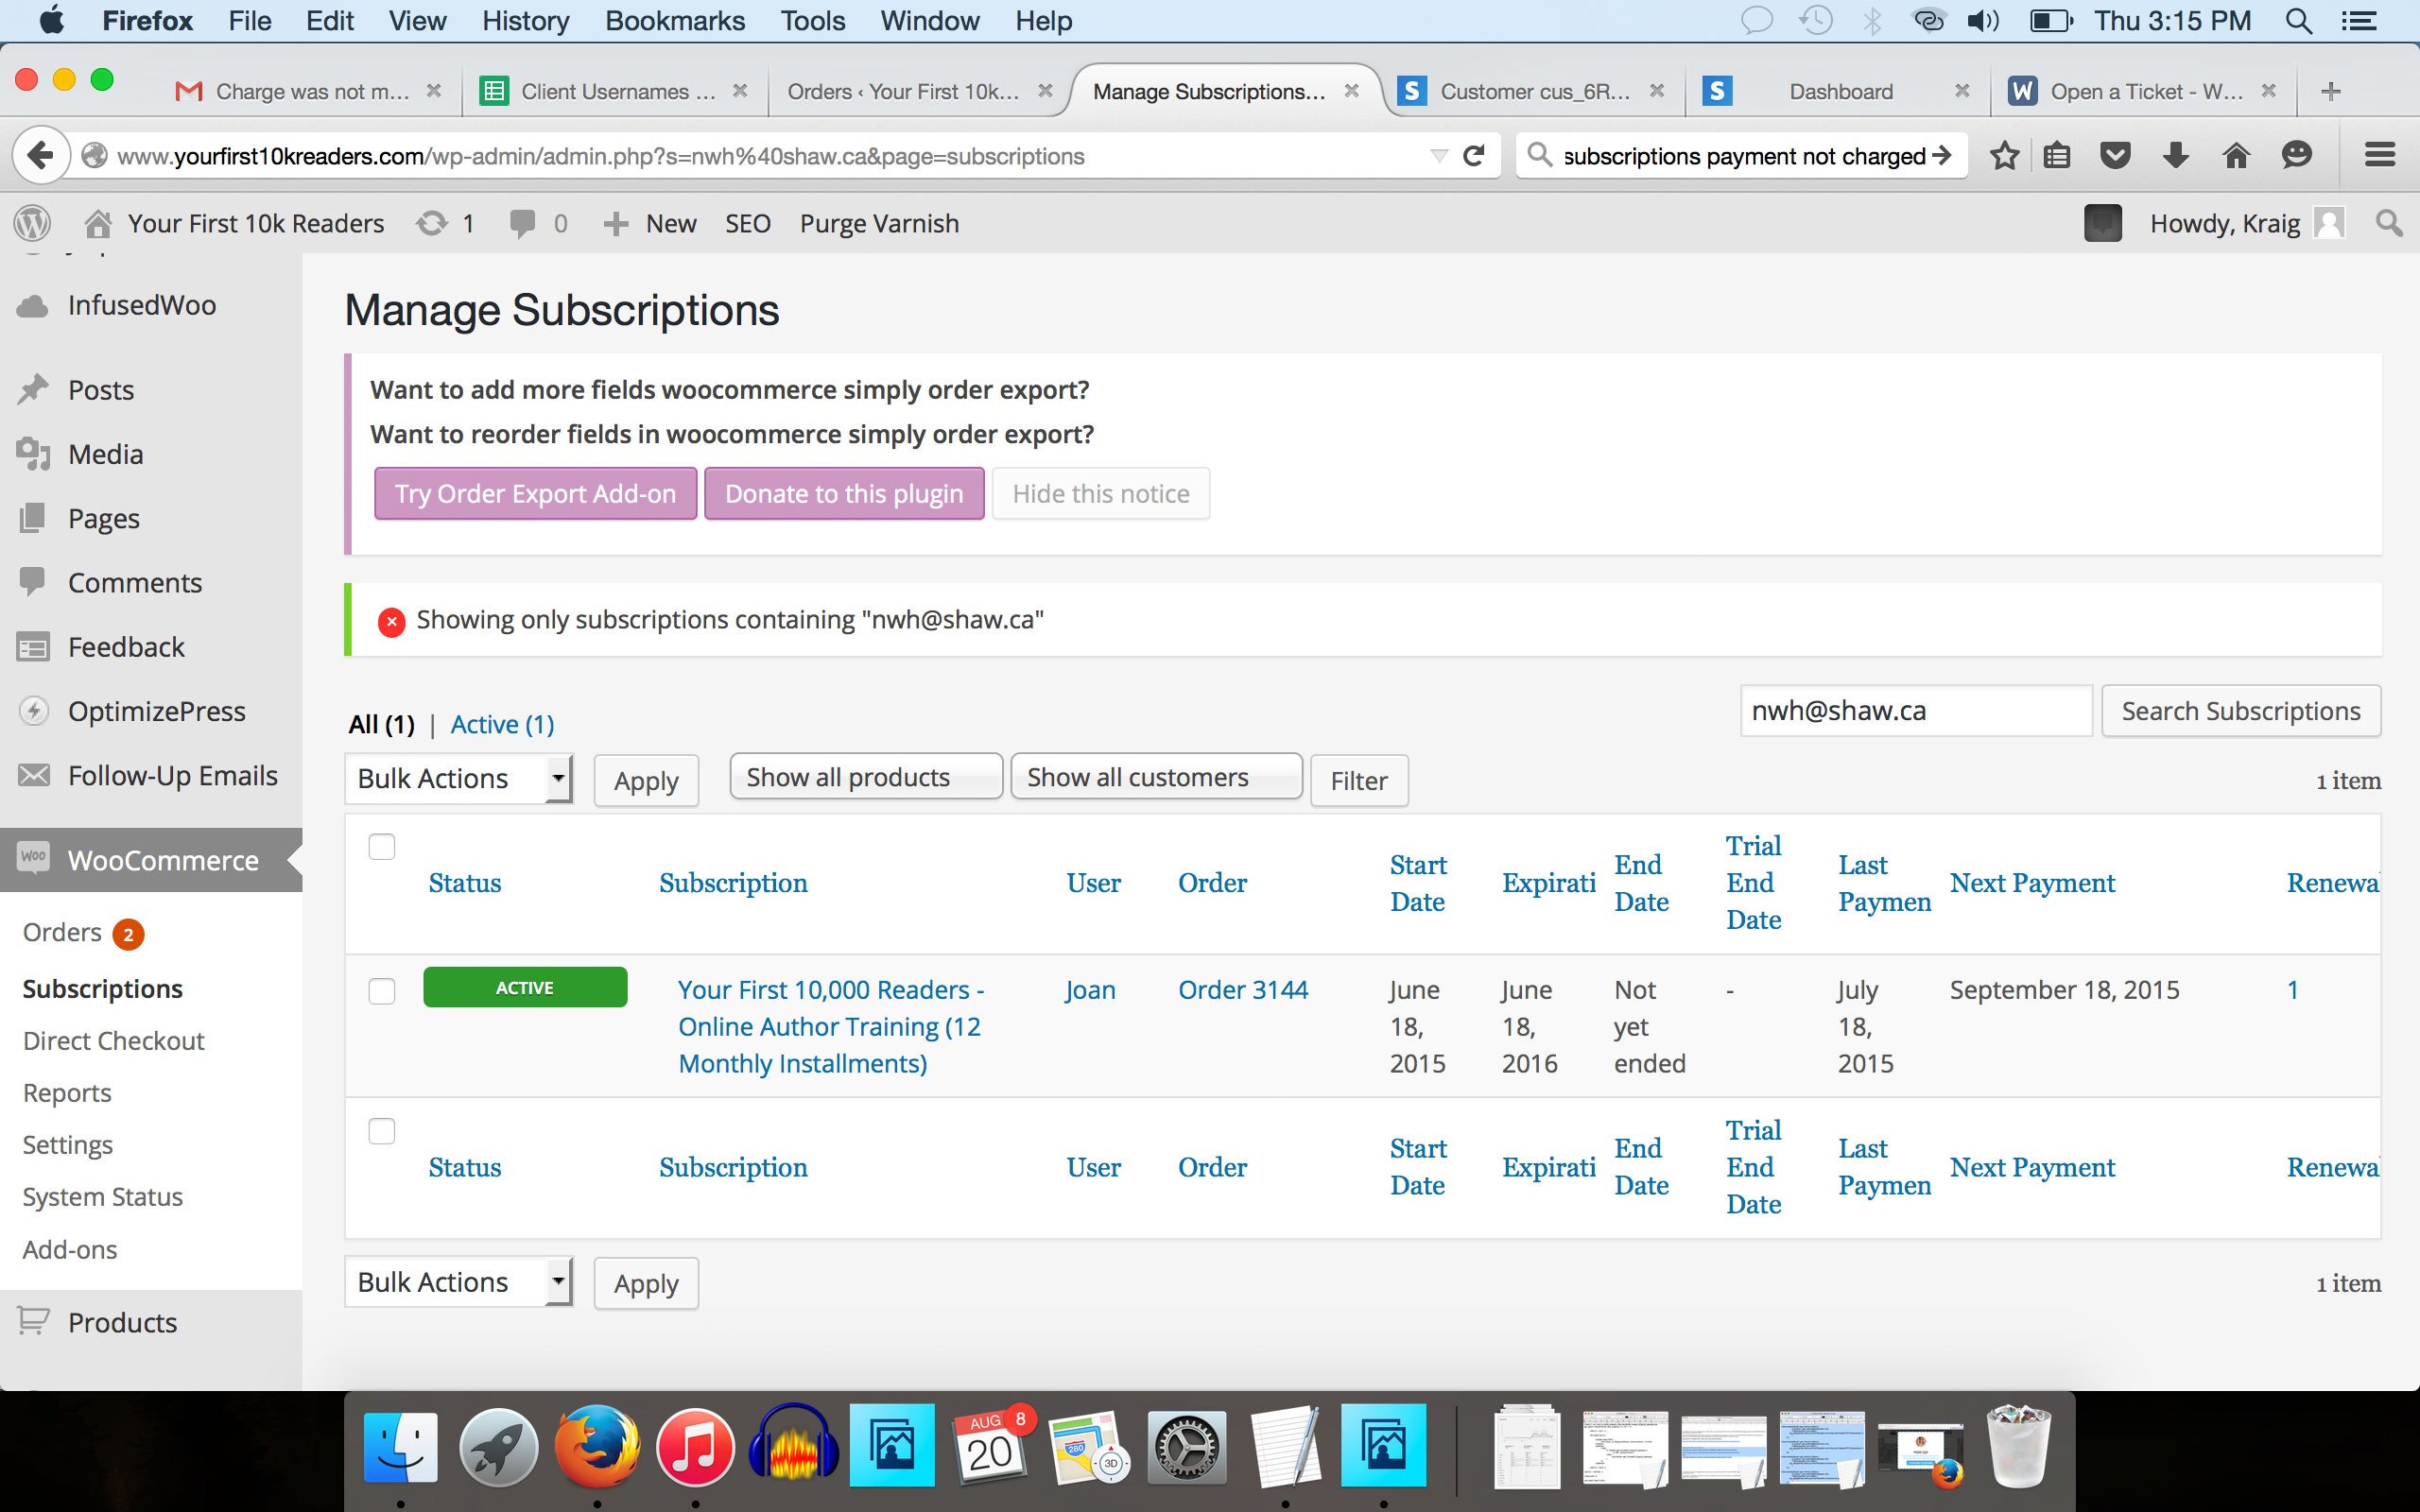Sort by the Next Payment column header
2420x1512 pixels.
2032,883
